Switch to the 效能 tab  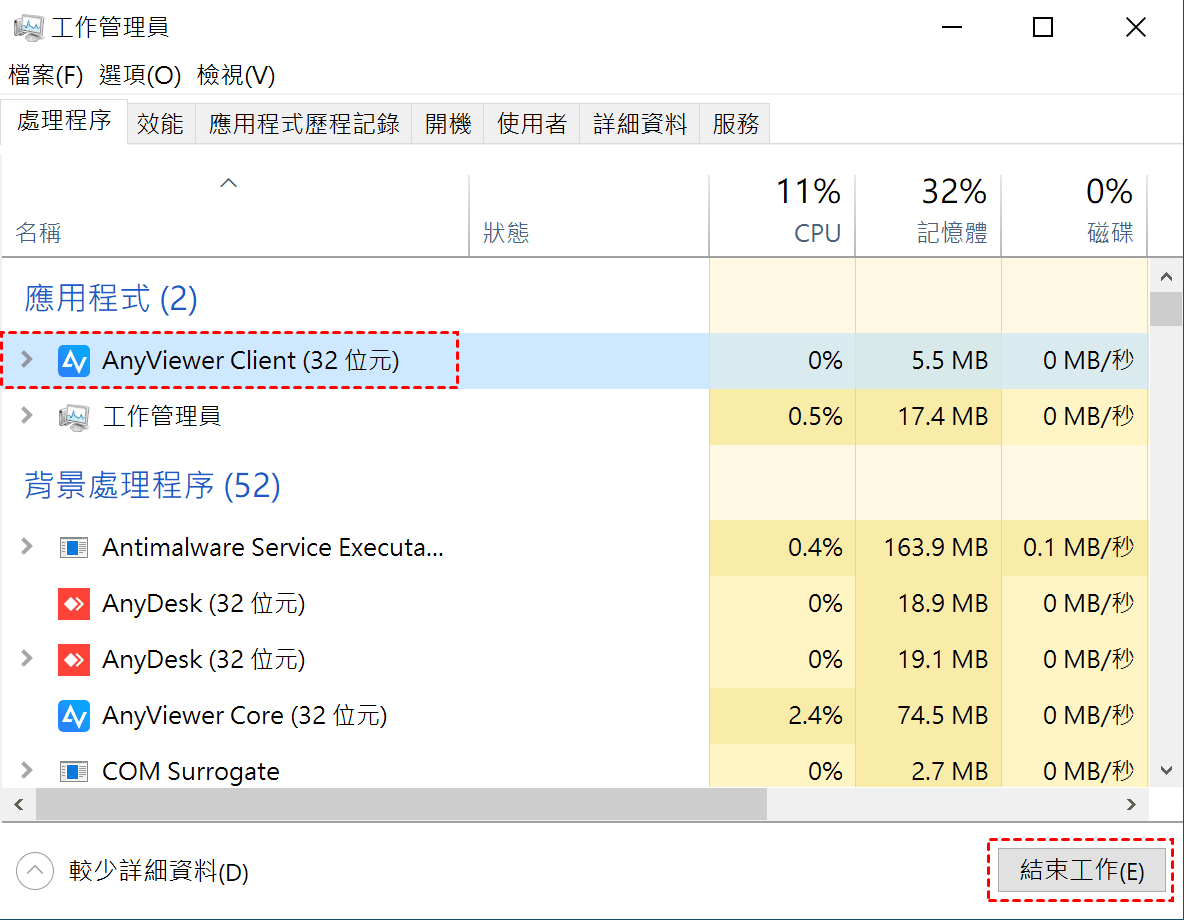160,124
